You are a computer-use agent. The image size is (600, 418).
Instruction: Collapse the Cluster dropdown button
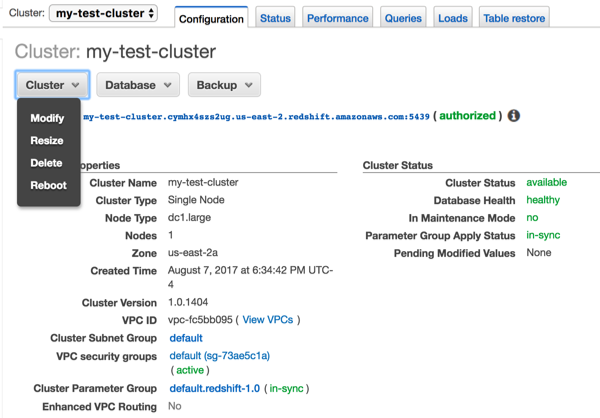(52, 85)
